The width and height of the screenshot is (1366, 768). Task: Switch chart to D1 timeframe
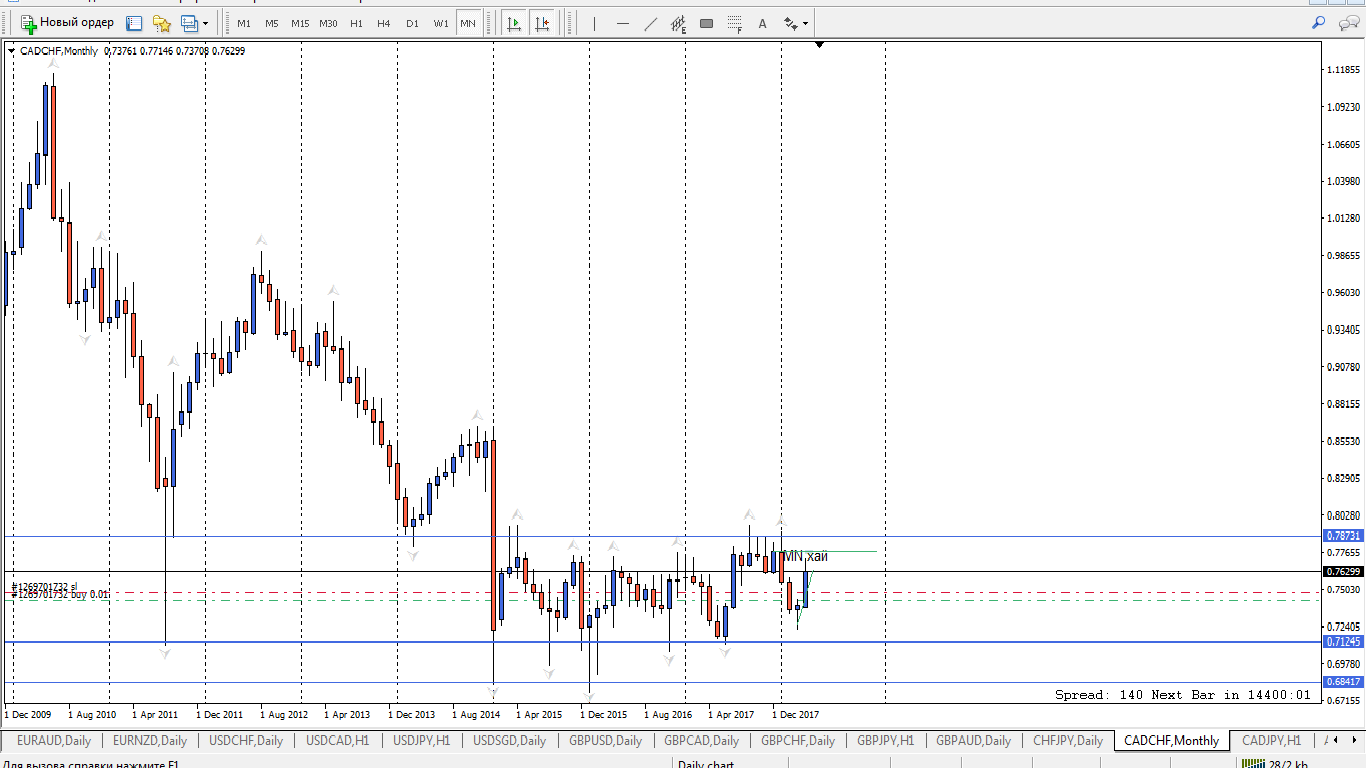[x=412, y=23]
